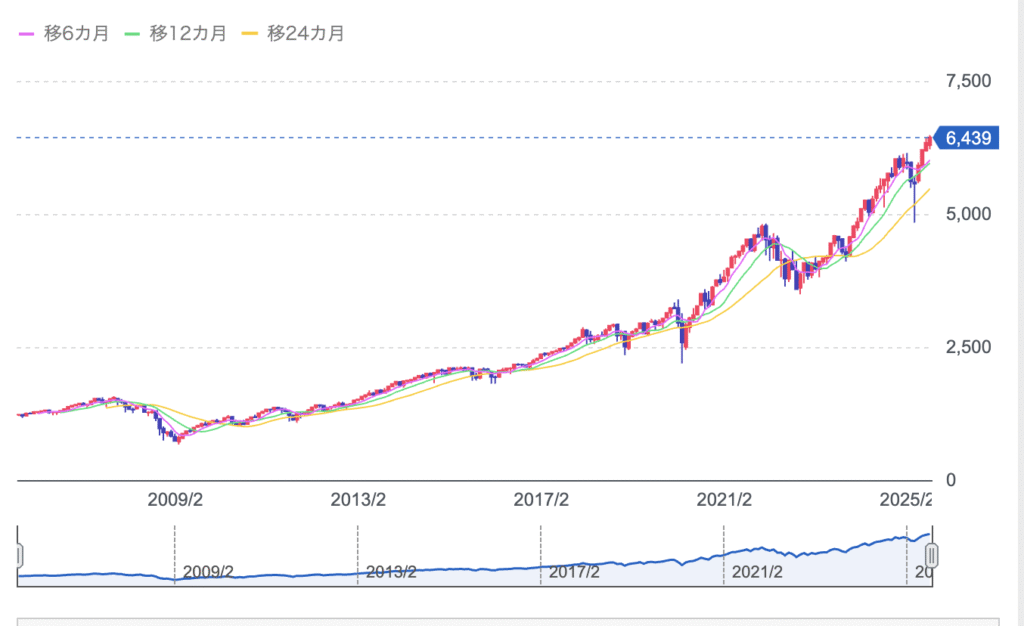Click the green line marker beside 移12カ月

point(131,34)
